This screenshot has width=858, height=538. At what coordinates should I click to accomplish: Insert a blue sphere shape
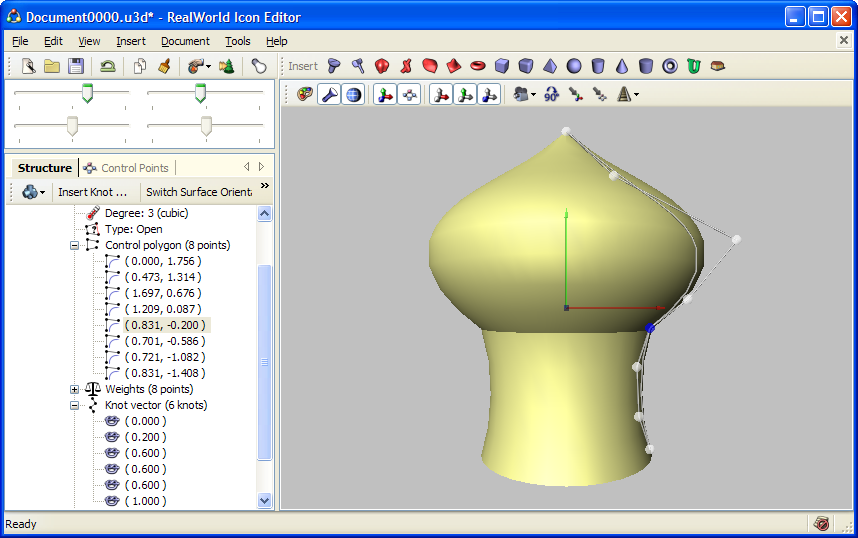574,66
